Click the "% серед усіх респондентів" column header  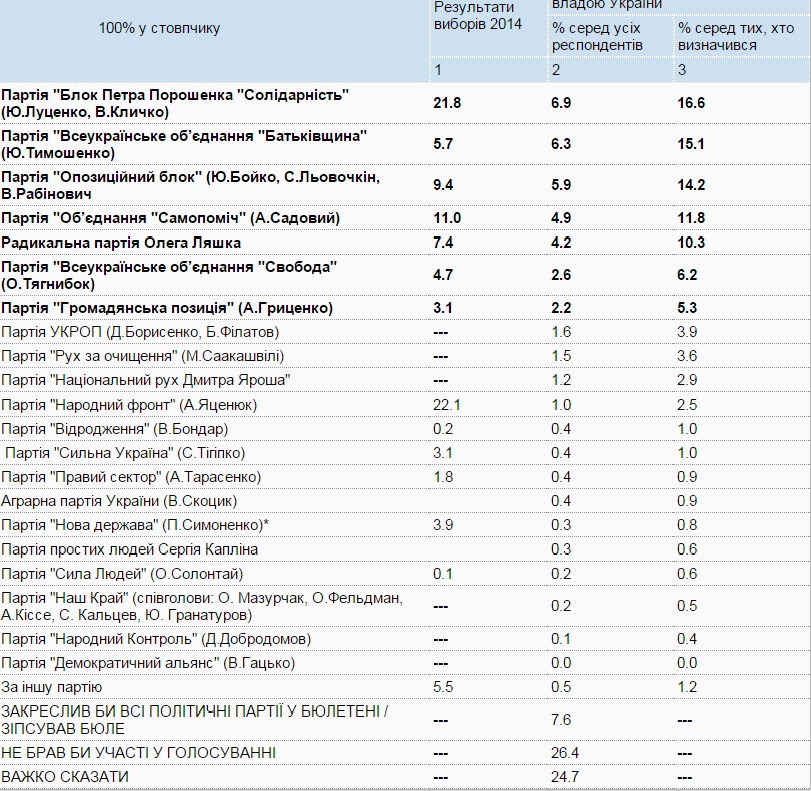point(596,37)
